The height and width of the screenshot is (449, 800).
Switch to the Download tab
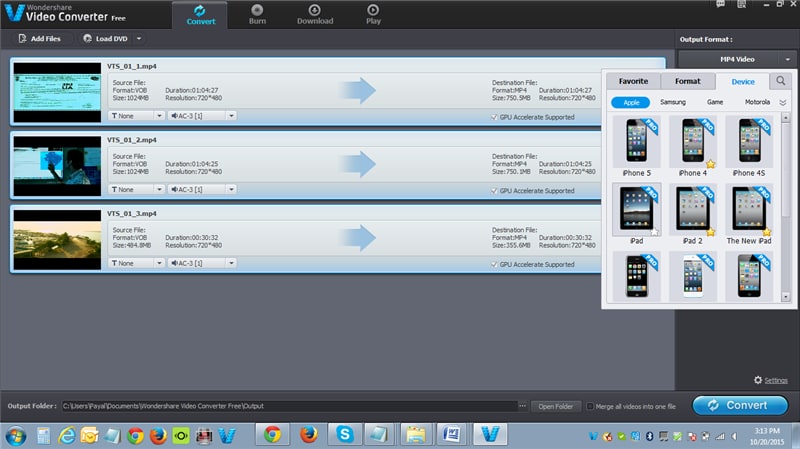point(315,14)
